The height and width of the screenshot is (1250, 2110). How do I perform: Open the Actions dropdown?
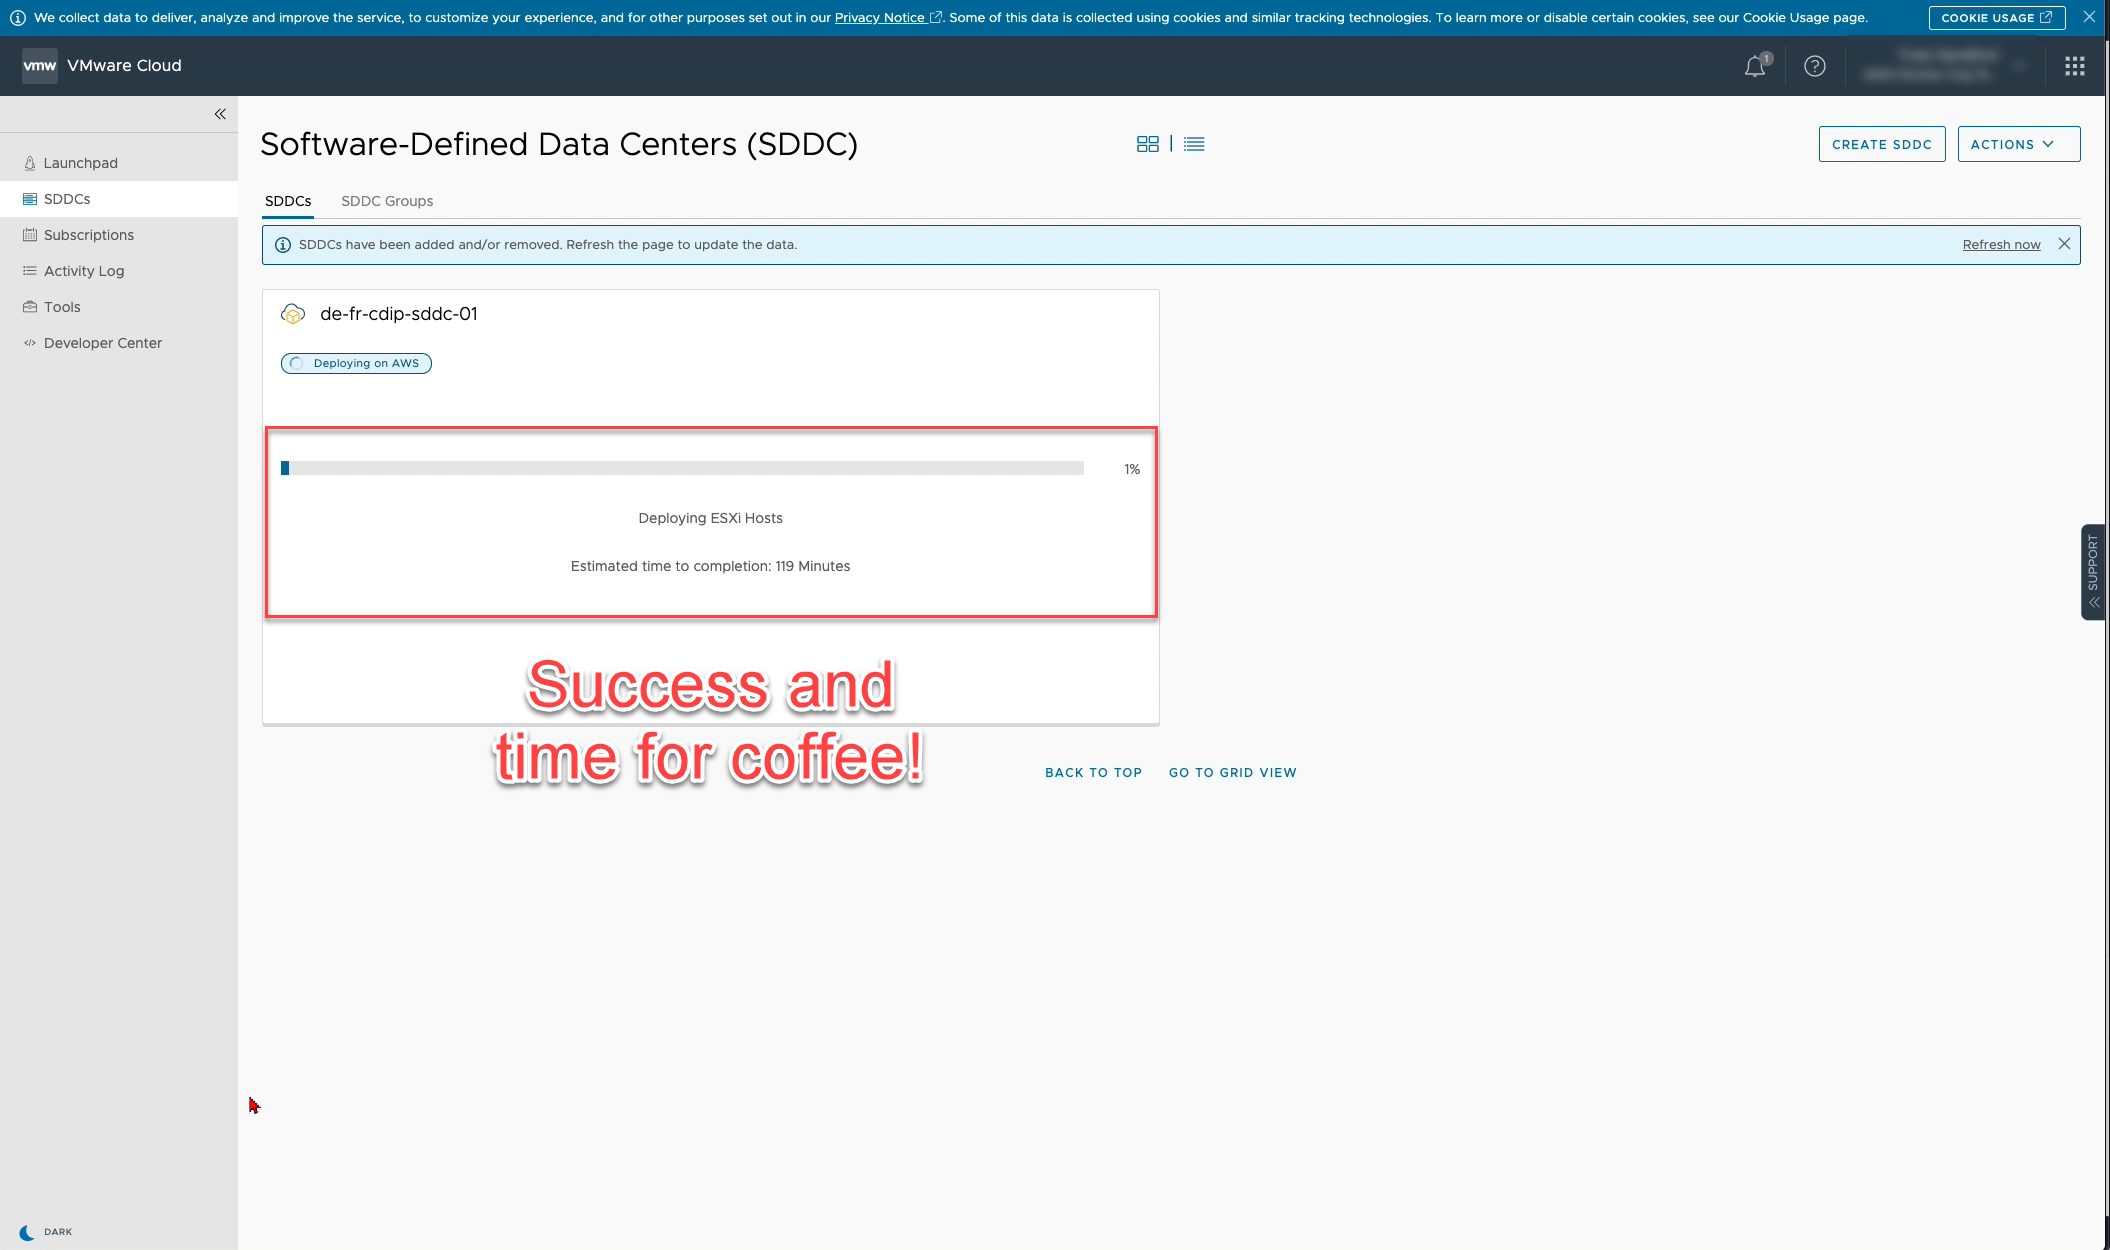click(2019, 144)
